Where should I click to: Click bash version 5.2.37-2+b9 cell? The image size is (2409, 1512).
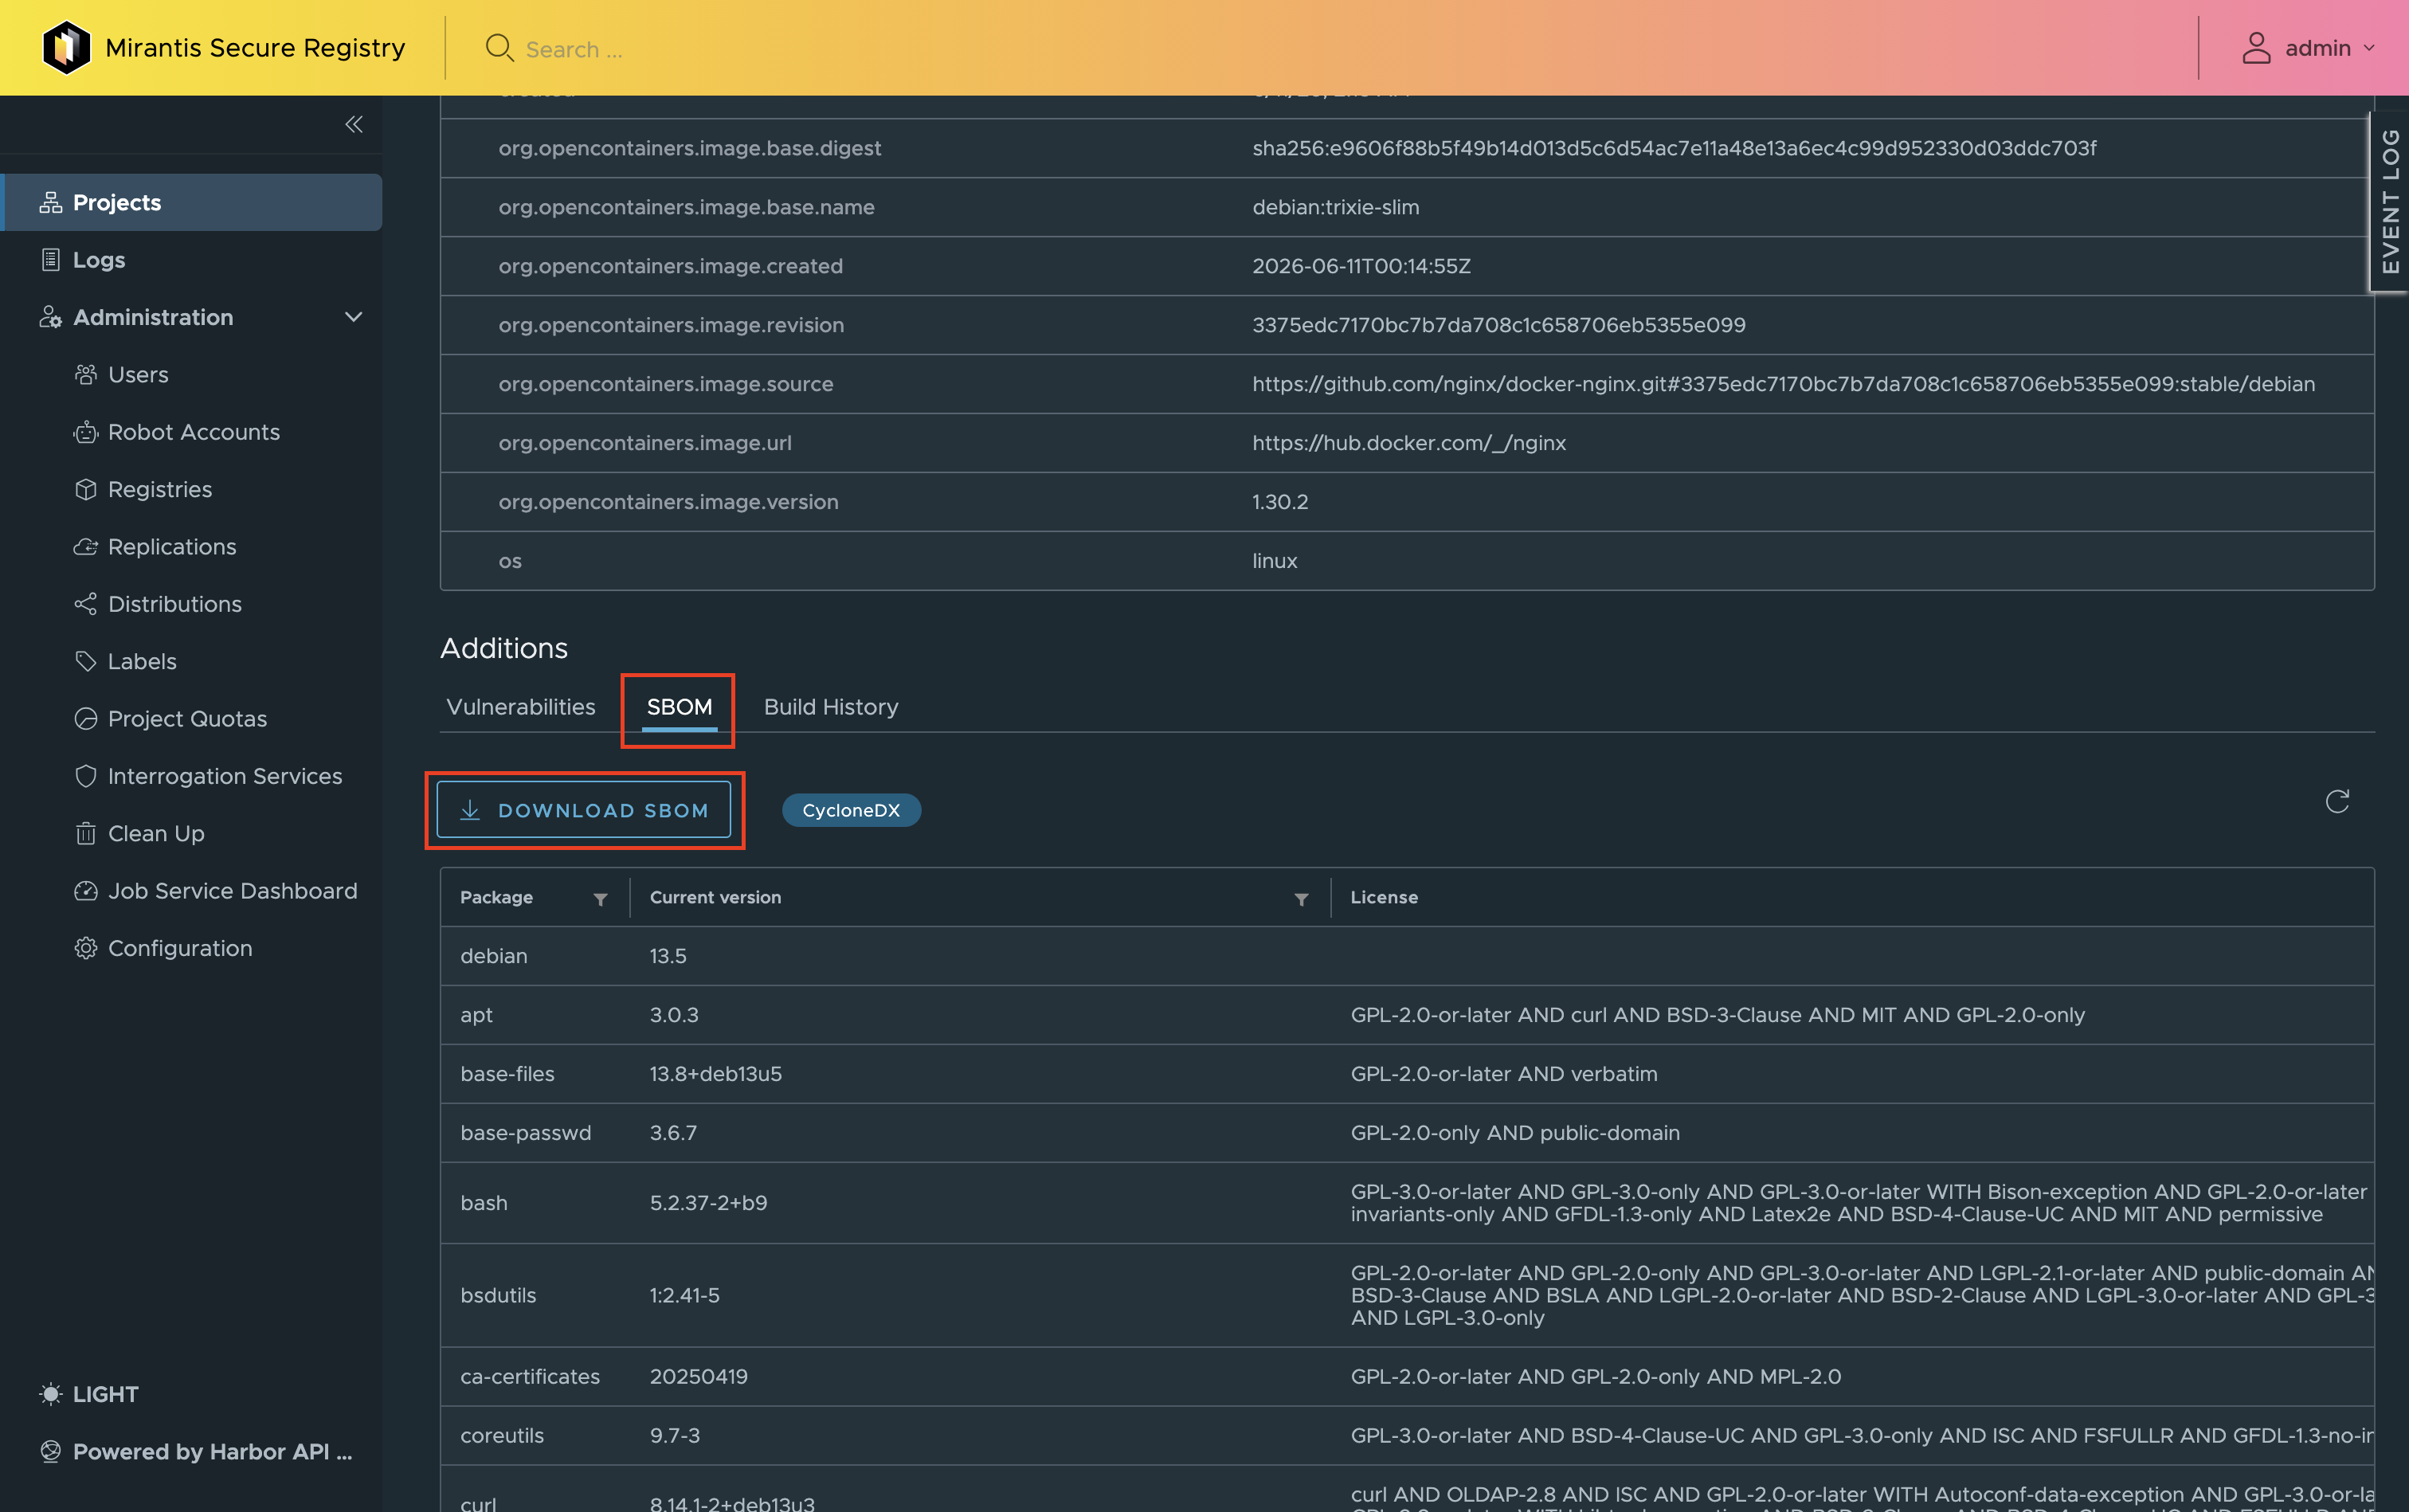[709, 1203]
